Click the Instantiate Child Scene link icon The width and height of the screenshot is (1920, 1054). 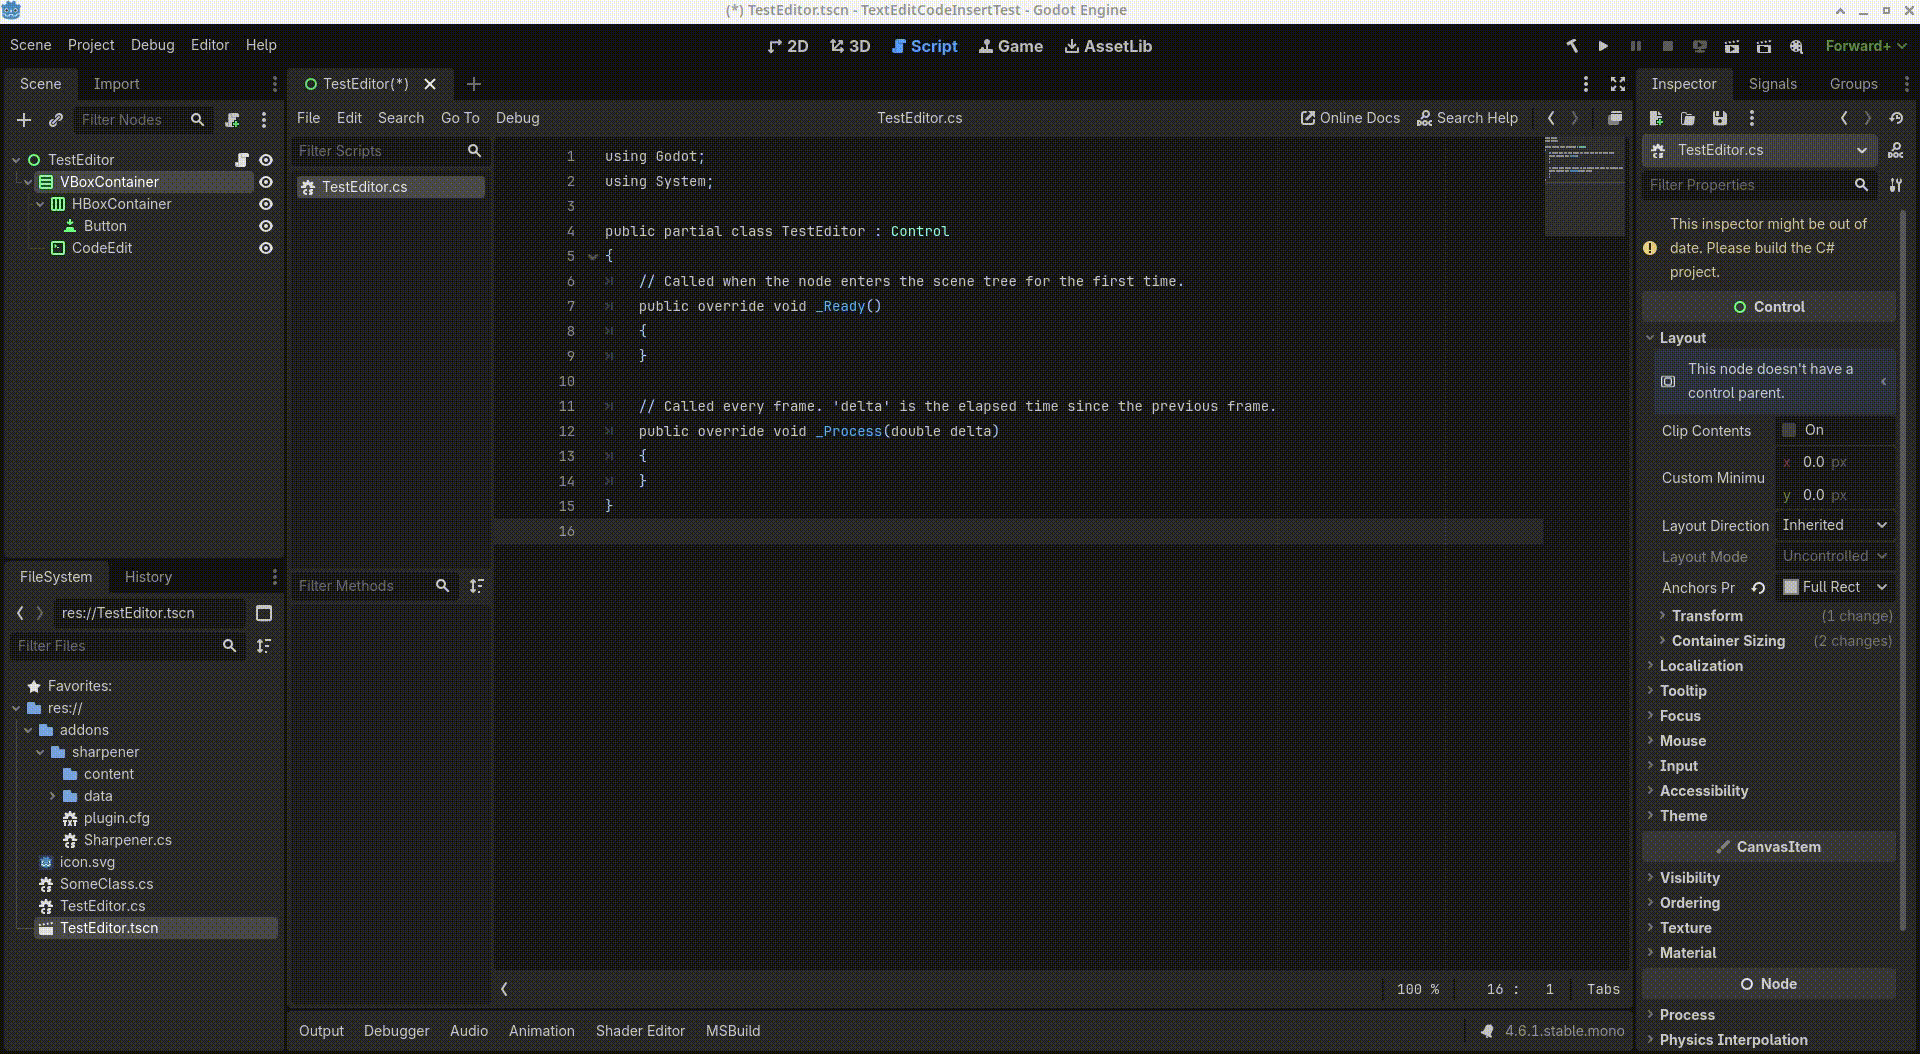coord(56,120)
